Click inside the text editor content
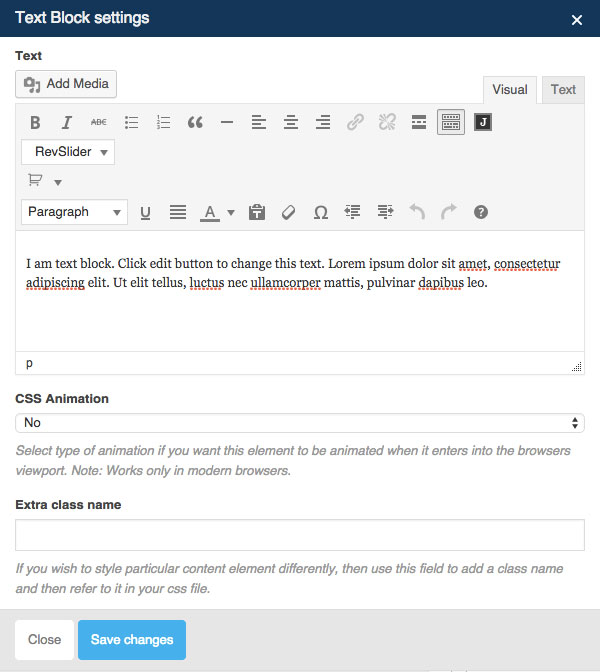The height and width of the screenshot is (672, 600). point(300,291)
